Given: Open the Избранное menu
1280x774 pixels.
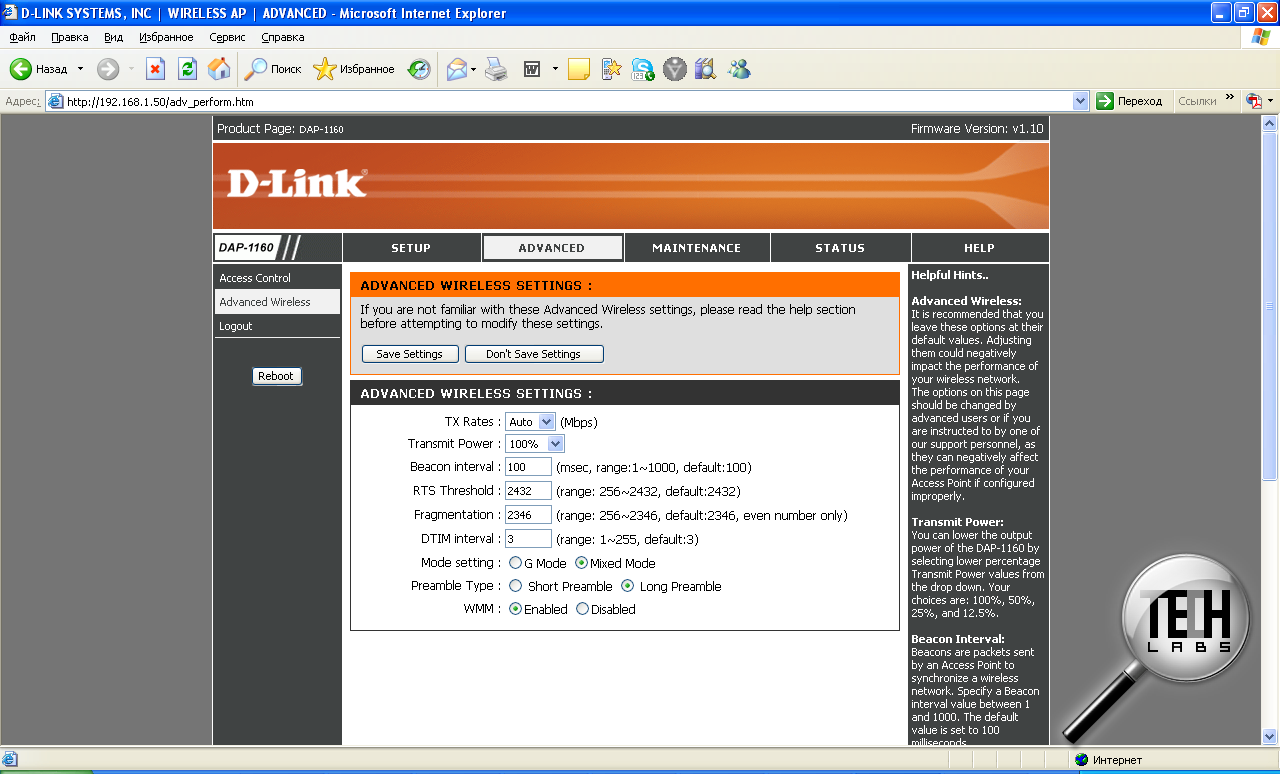Looking at the screenshot, I should (x=166, y=37).
